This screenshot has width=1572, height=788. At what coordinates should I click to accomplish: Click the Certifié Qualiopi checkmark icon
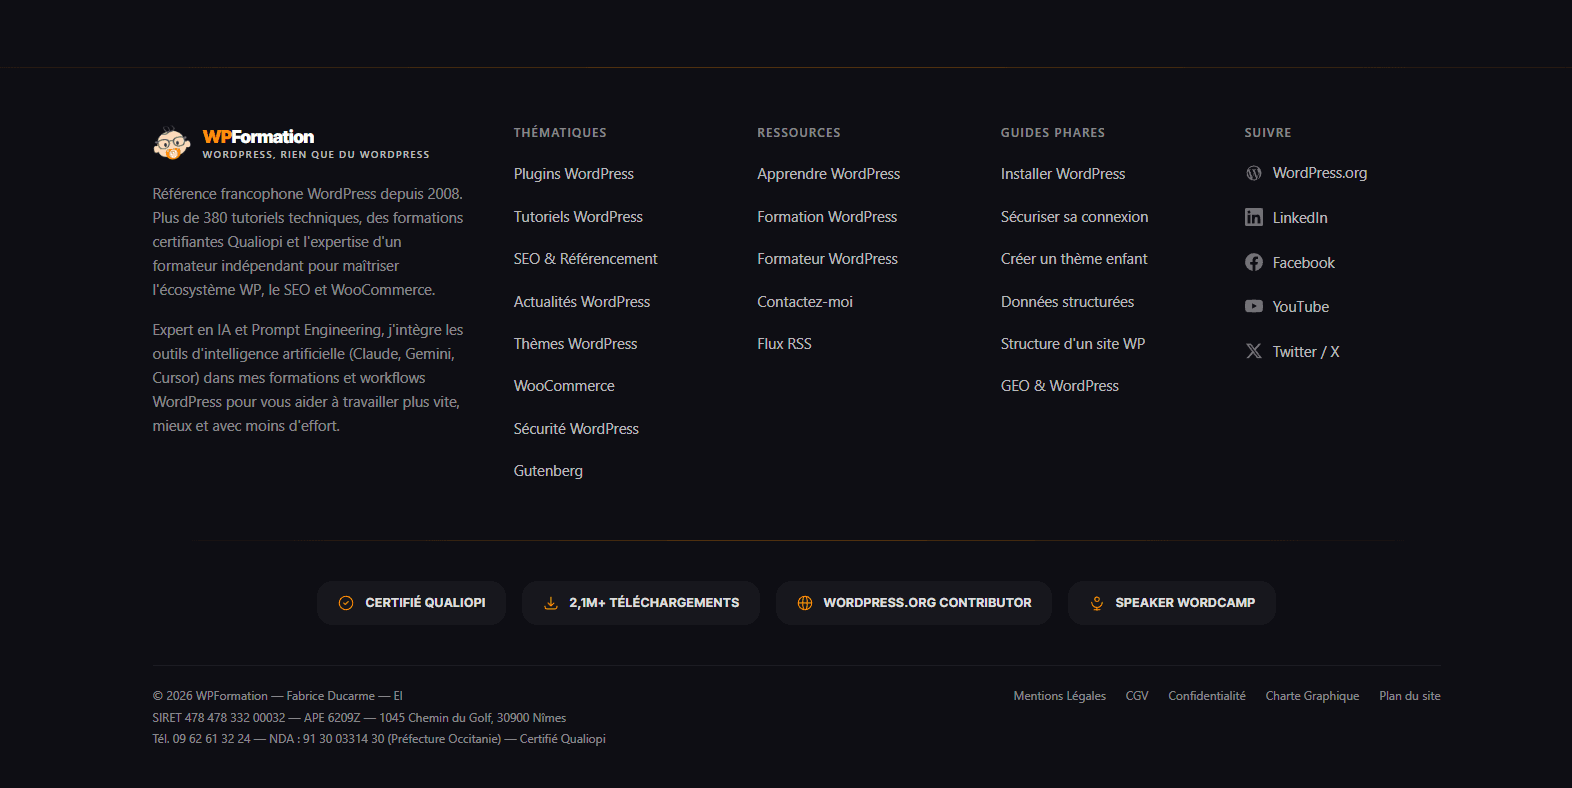pos(346,603)
